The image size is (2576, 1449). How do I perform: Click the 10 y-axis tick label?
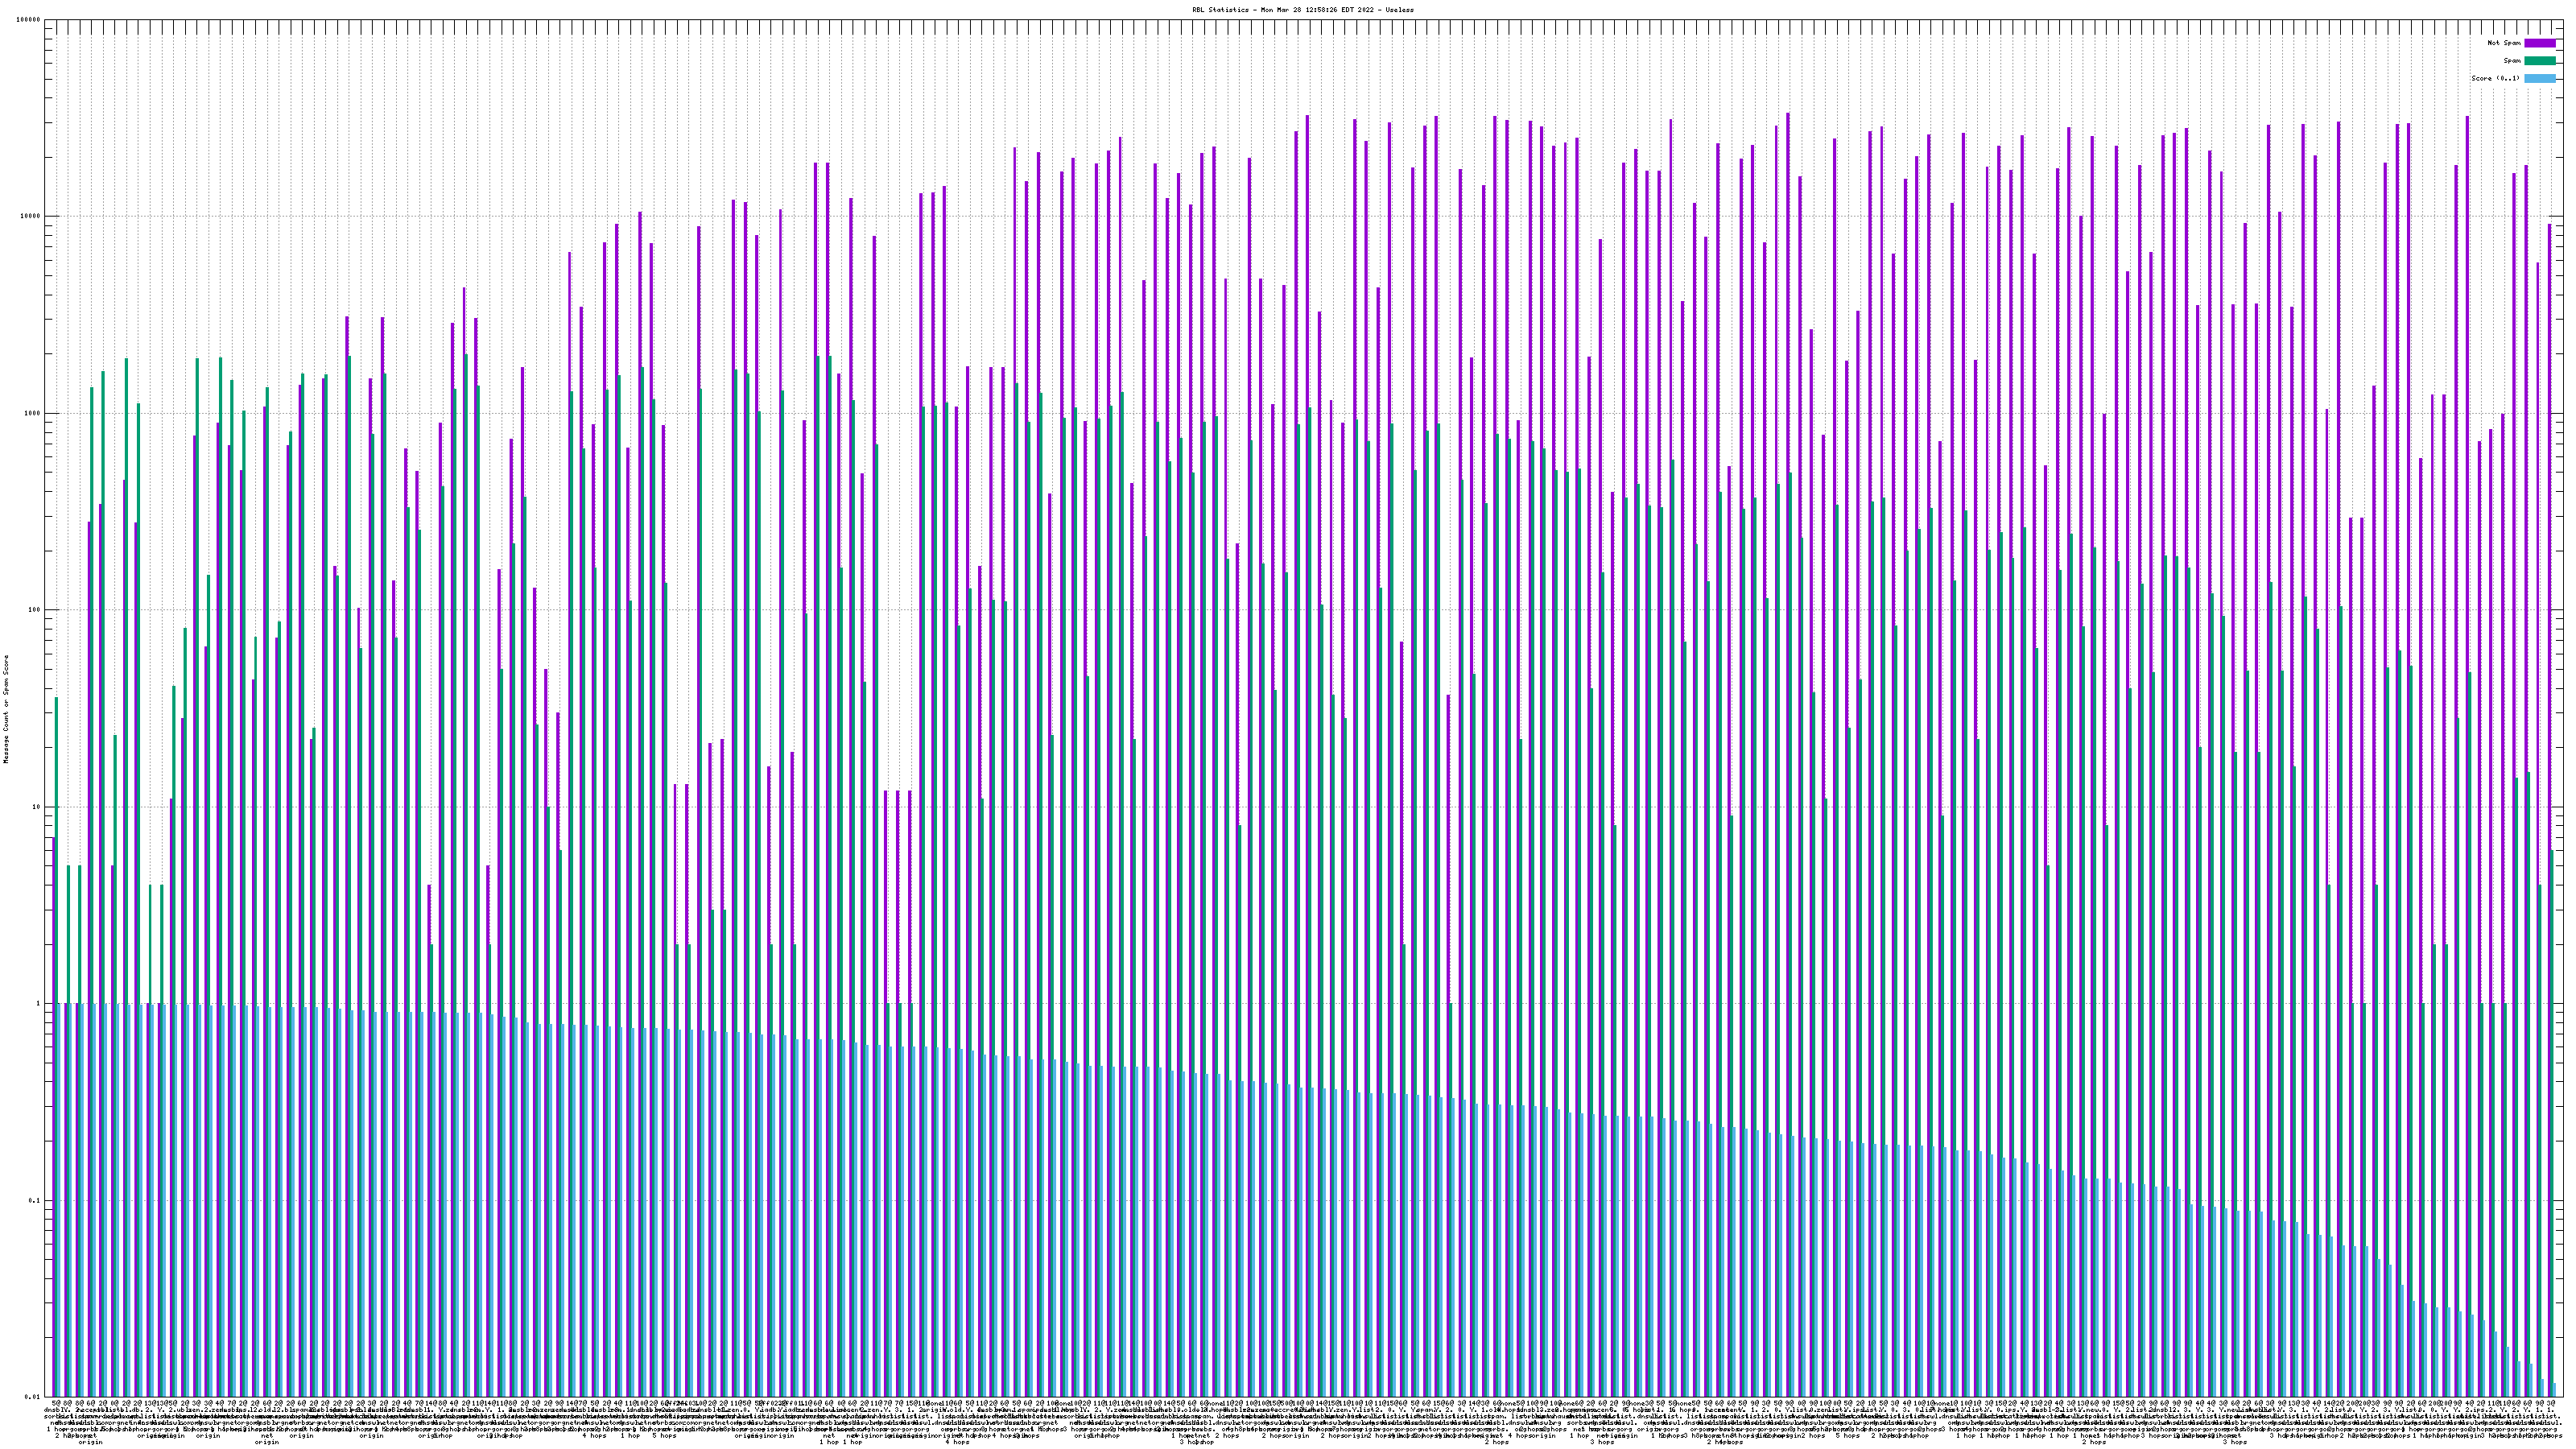38,807
